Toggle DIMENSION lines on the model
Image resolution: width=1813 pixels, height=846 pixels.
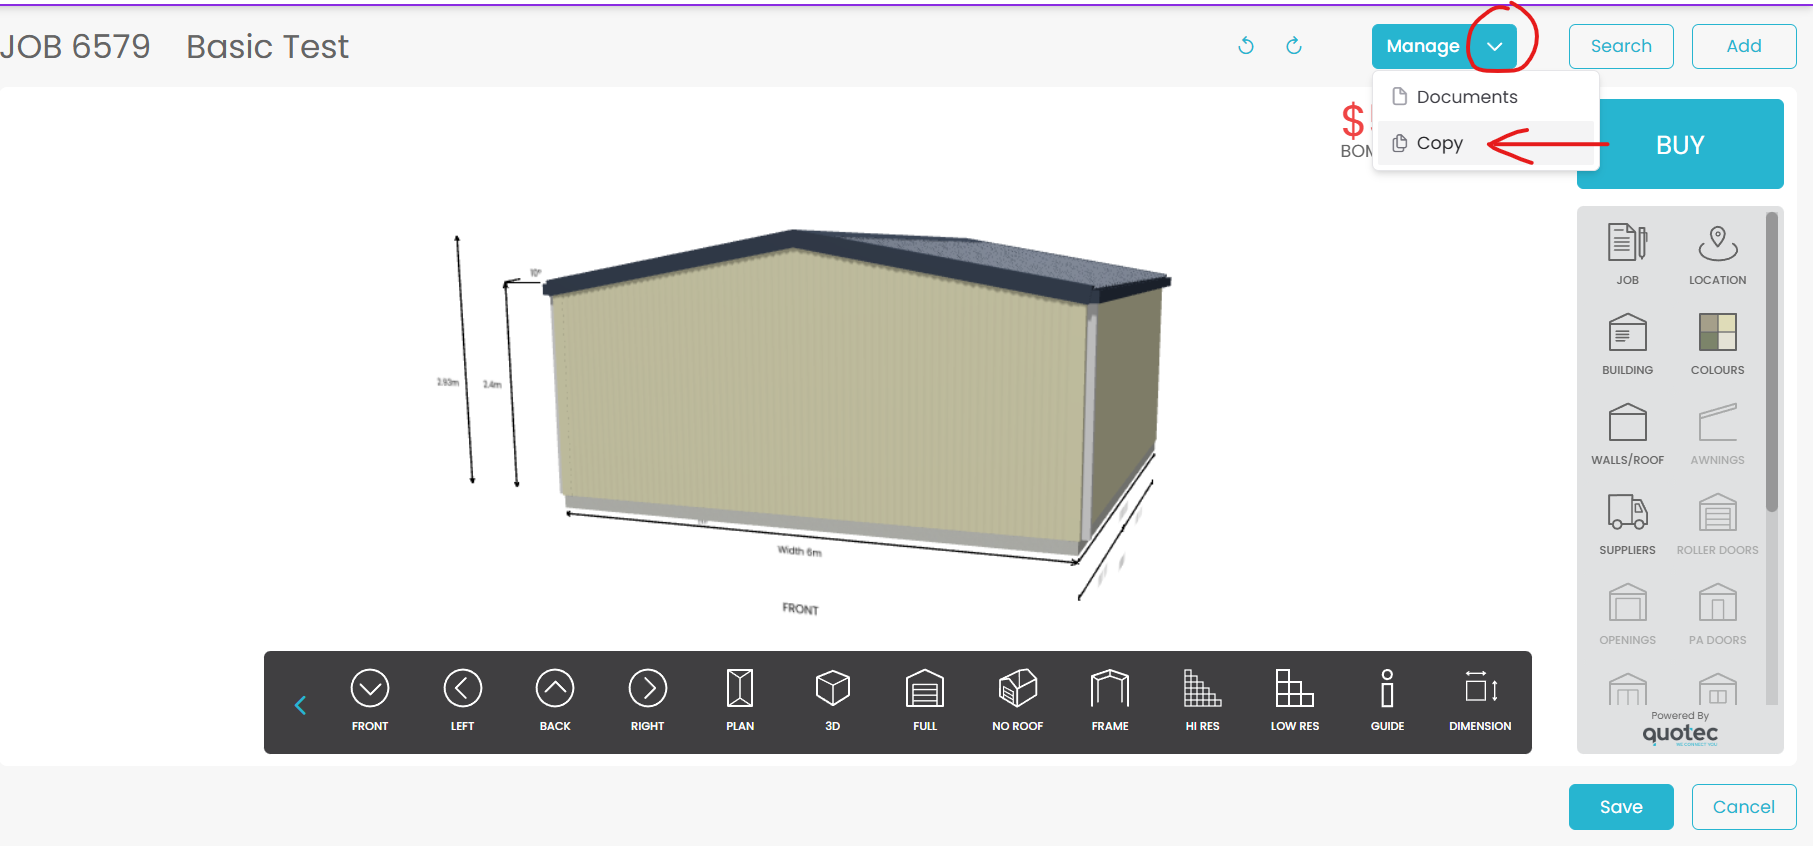[x=1480, y=689]
